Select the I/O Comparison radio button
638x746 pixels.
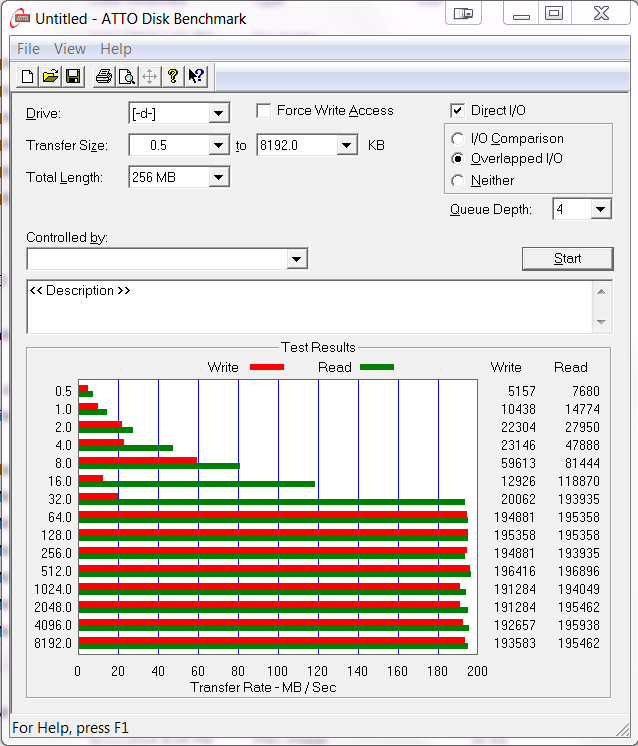pyautogui.click(x=458, y=139)
